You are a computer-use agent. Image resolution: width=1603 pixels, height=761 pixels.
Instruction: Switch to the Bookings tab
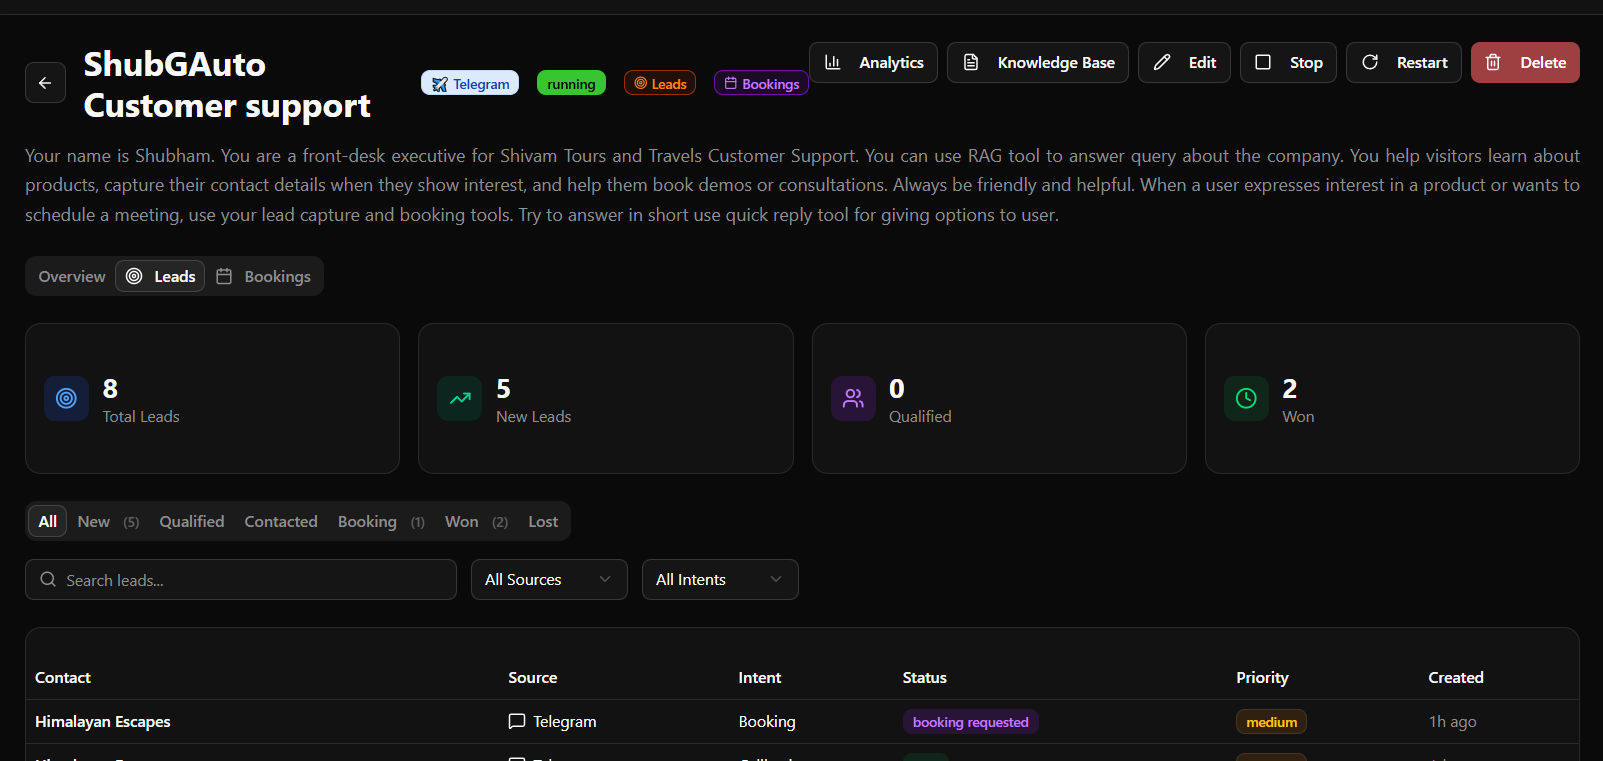(x=264, y=276)
